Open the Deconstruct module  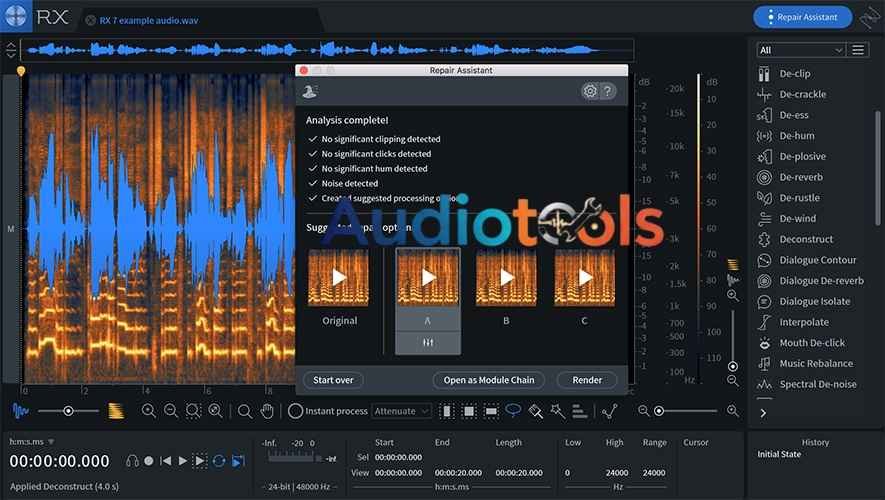click(806, 239)
